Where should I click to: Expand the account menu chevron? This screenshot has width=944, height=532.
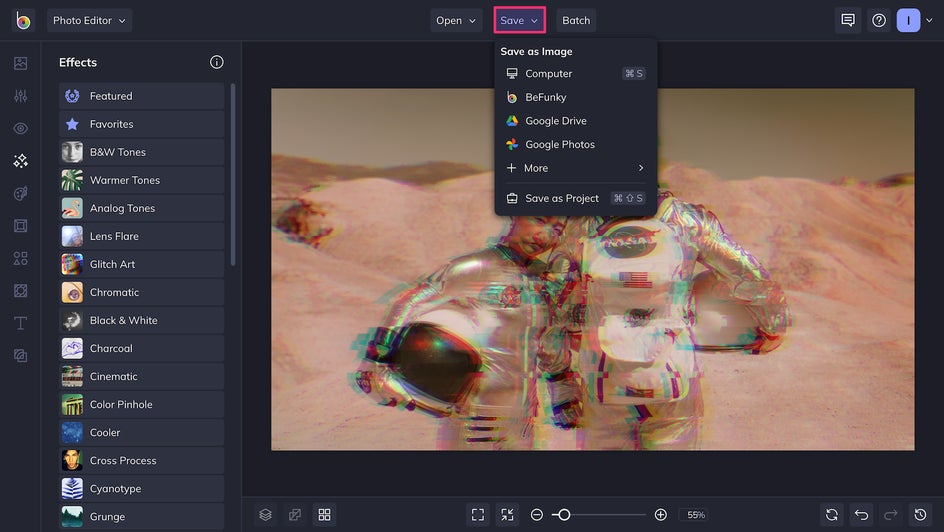click(930, 20)
